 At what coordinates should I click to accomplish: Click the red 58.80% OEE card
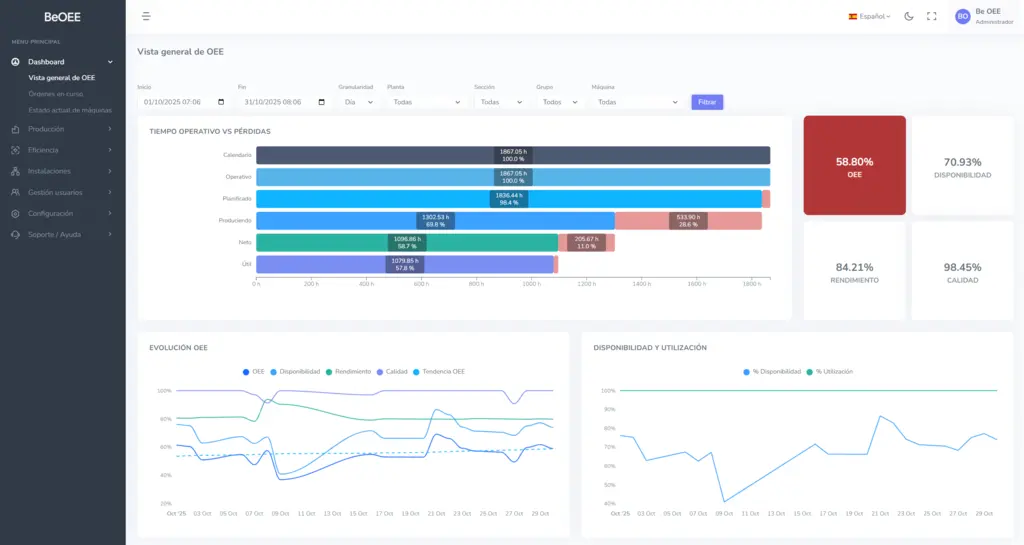854,165
